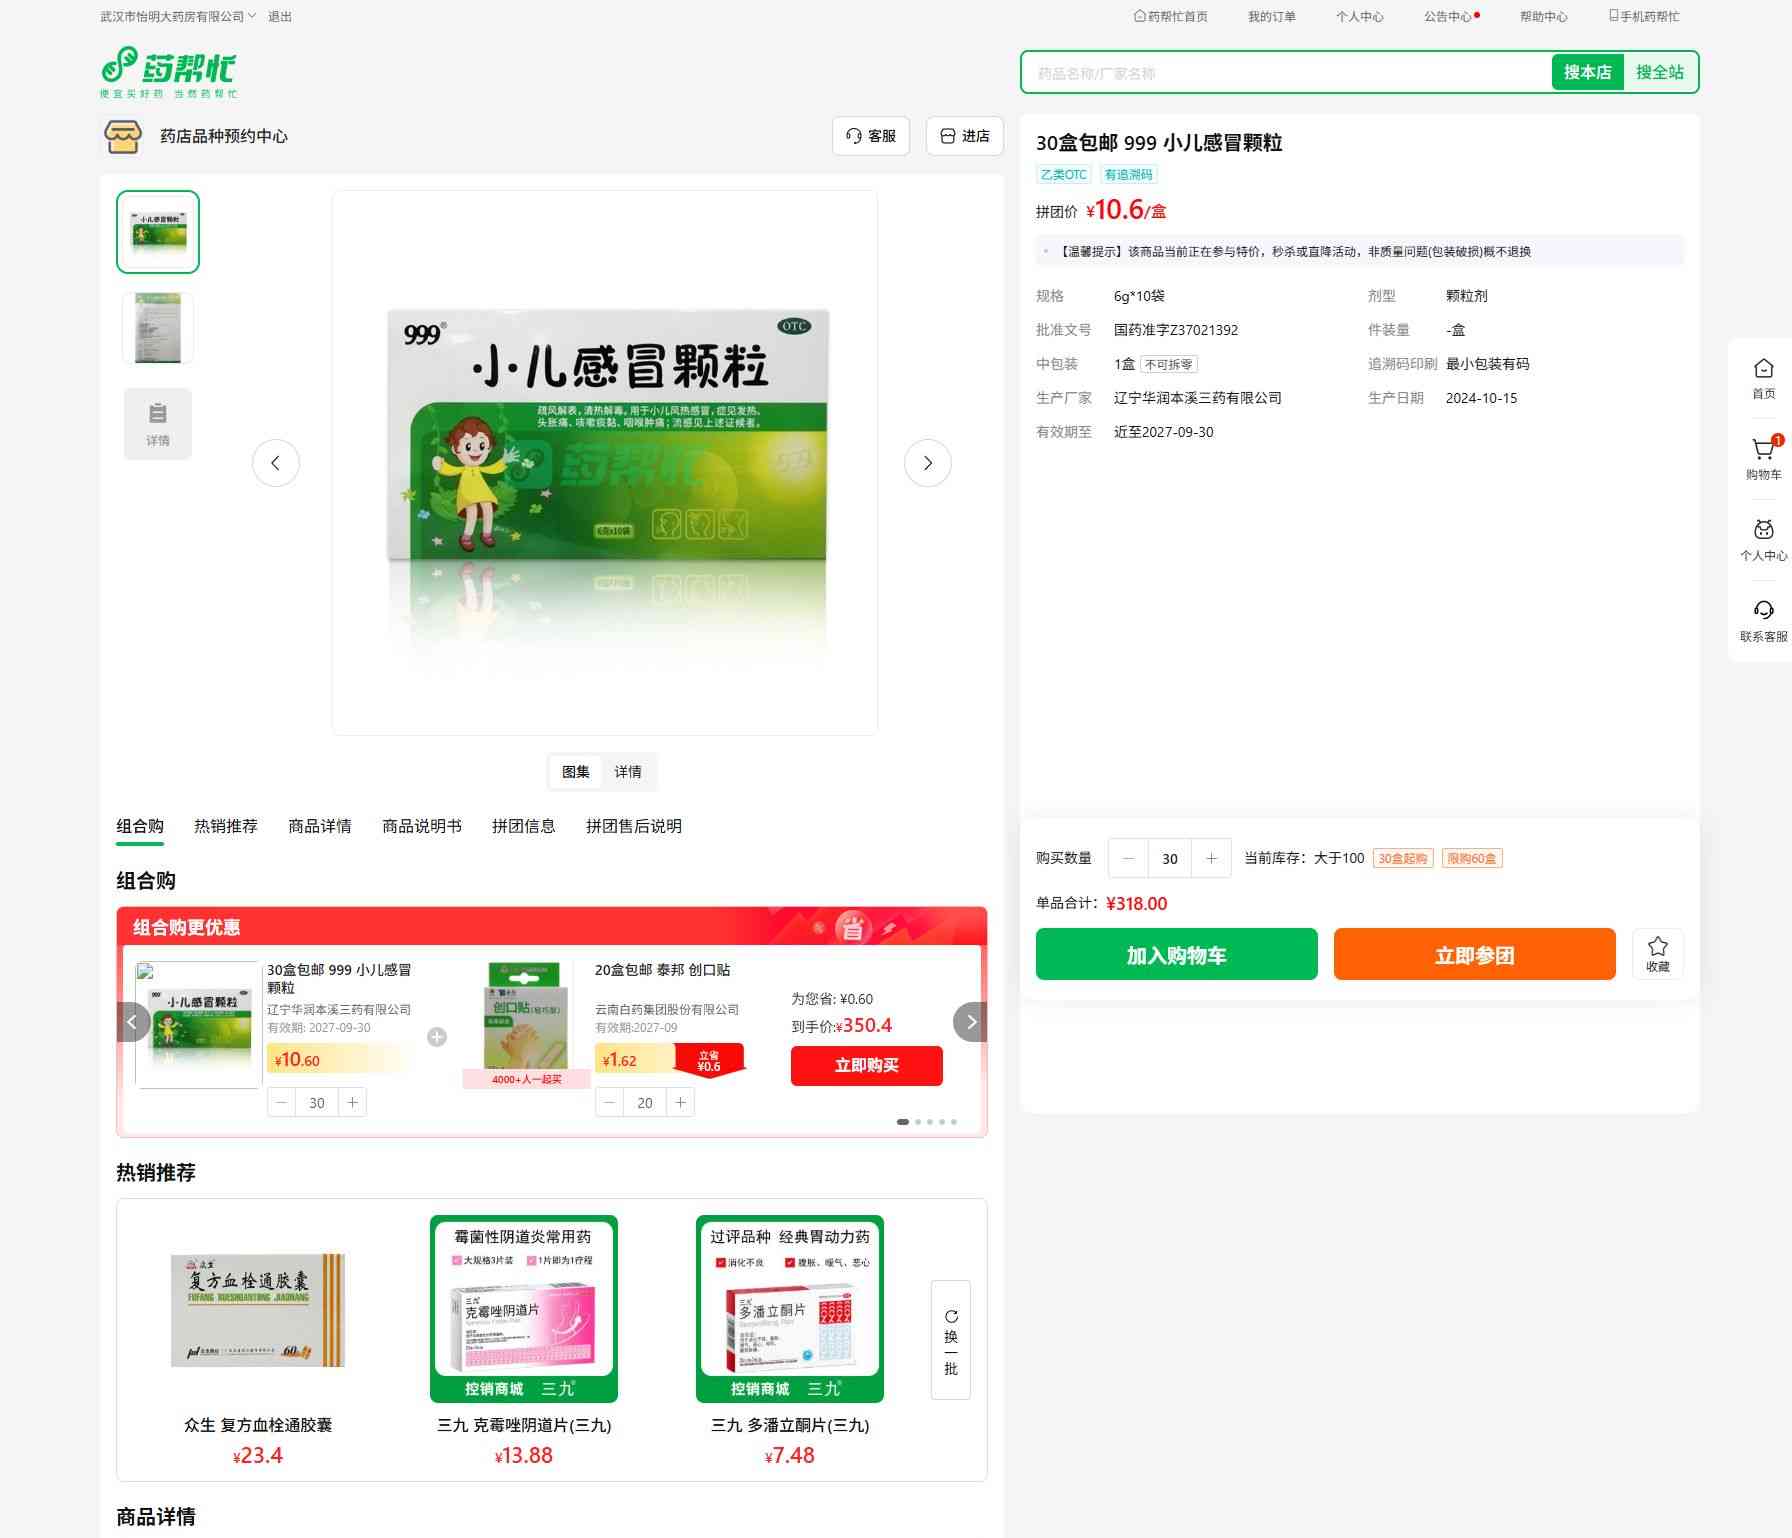Viewport: 1792px width, 1538px height.
Task: Switch to the 拼团信息 tab
Action: click(x=523, y=826)
